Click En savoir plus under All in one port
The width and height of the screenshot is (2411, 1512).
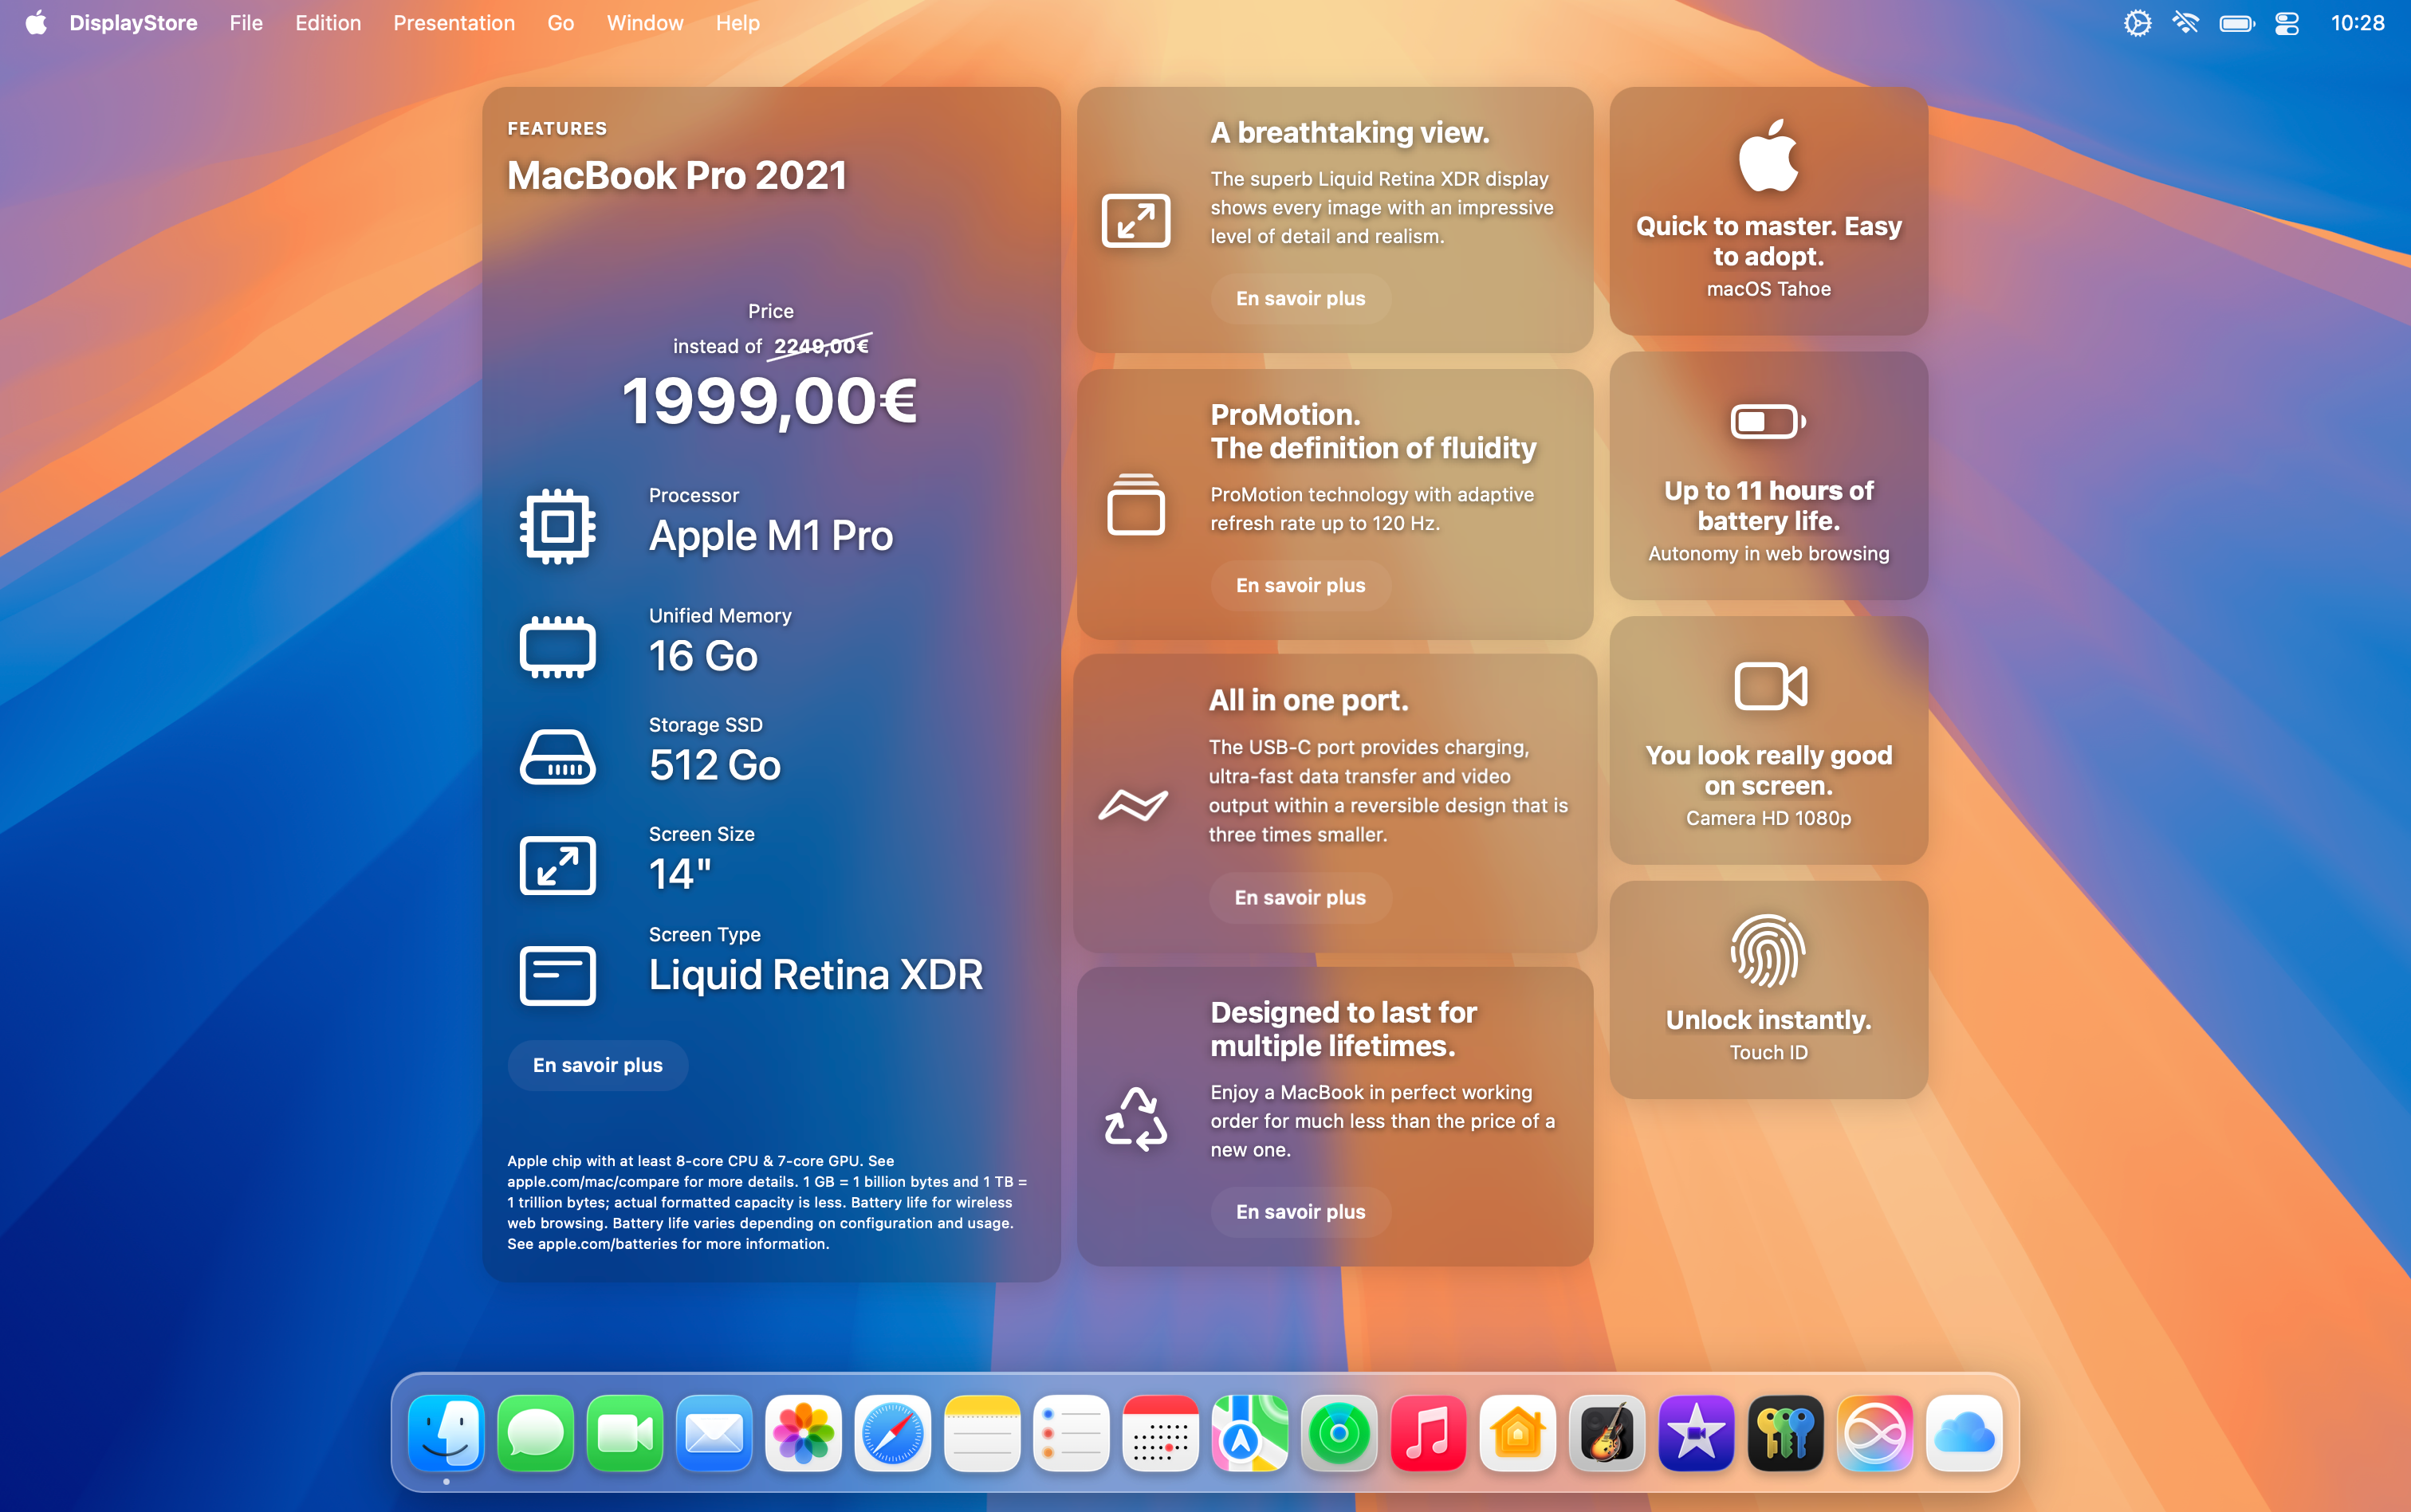[1299, 897]
